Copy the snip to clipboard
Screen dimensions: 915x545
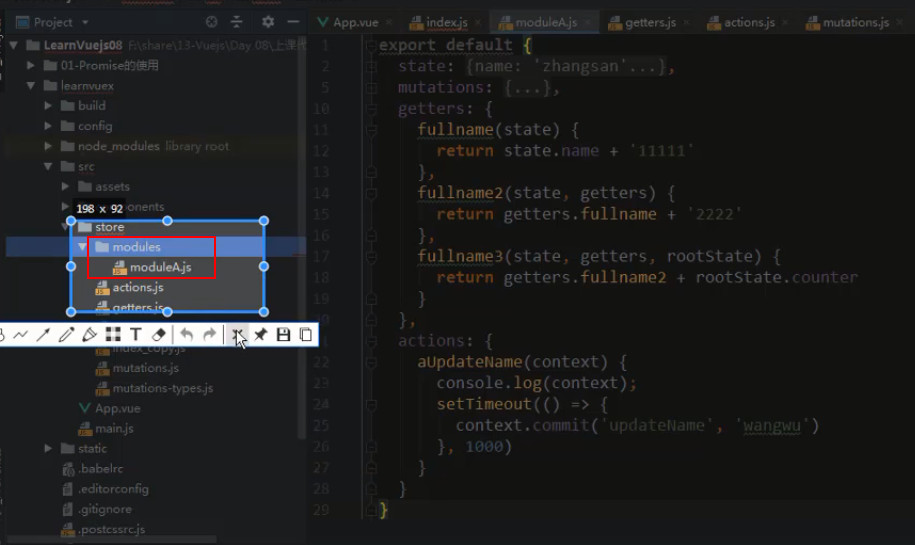[x=306, y=334]
